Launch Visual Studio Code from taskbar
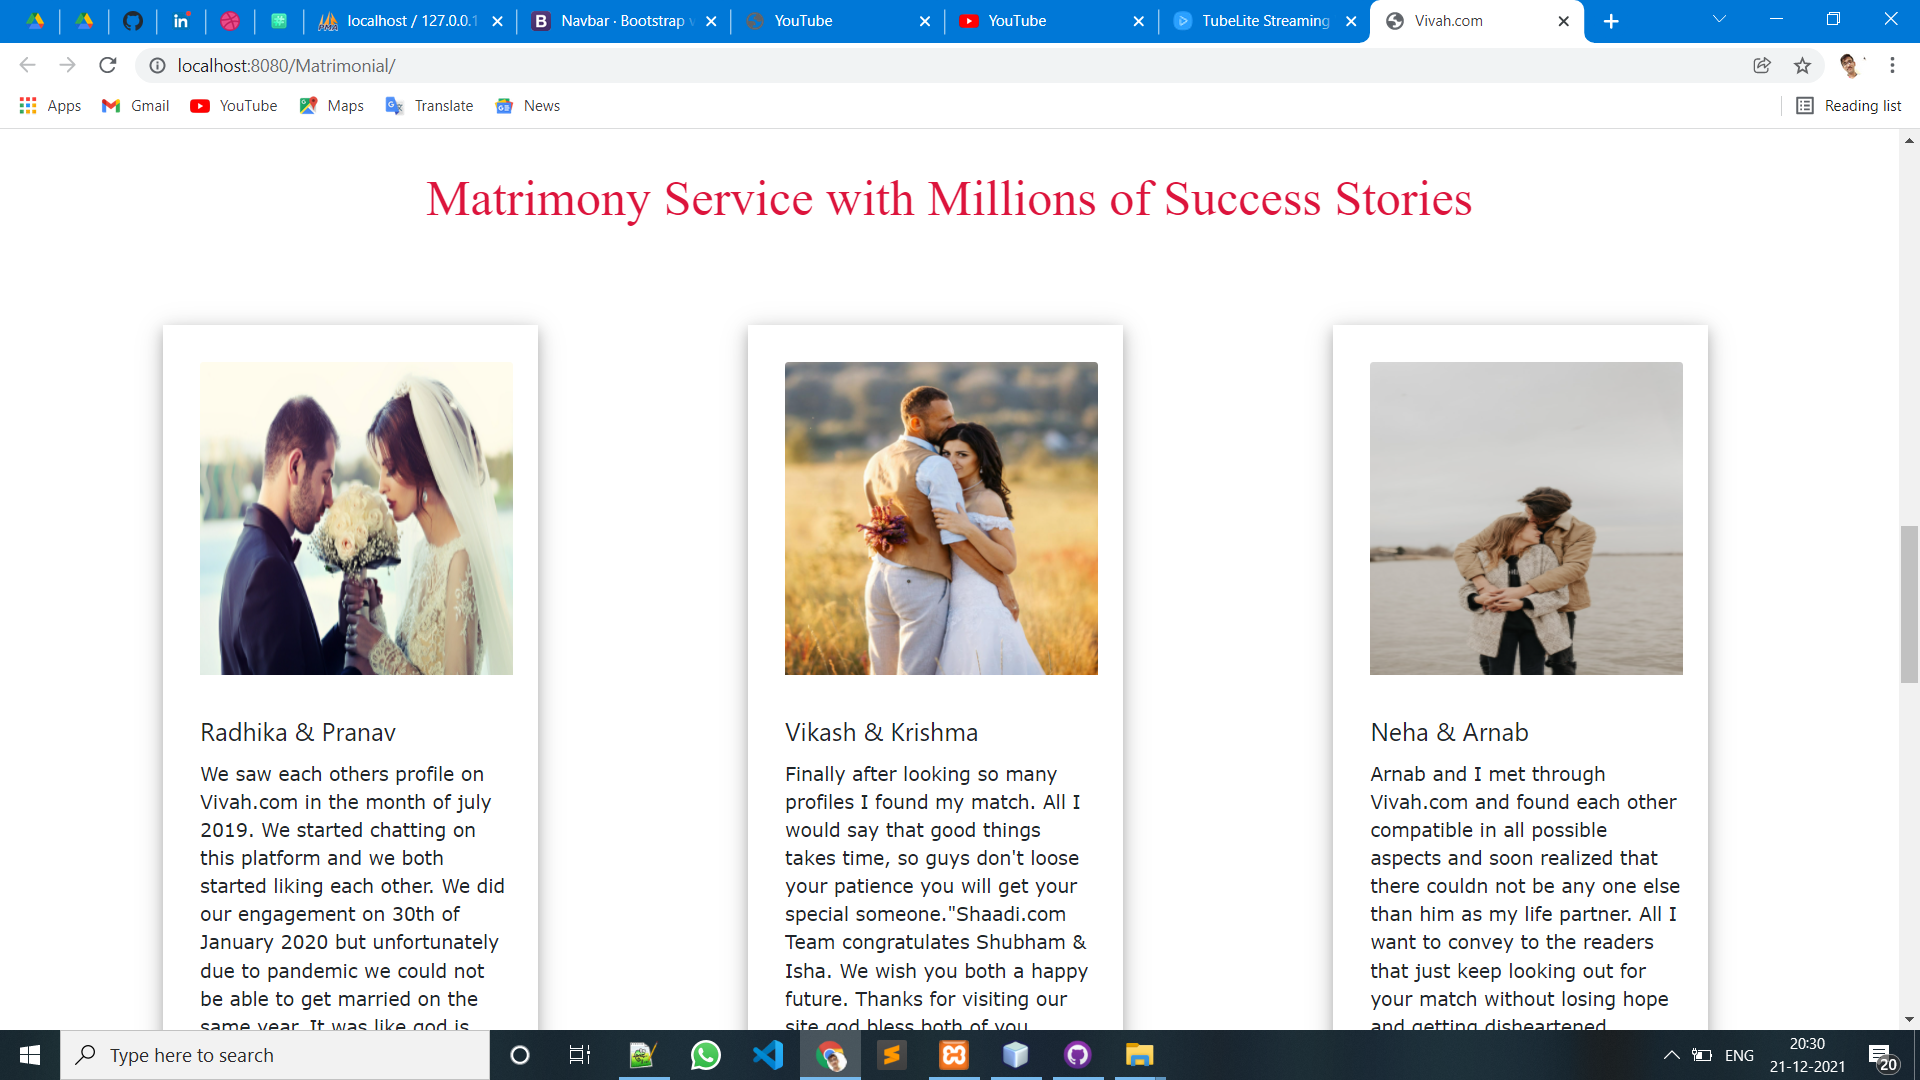The width and height of the screenshot is (1920, 1080). click(x=768, y=1055)
